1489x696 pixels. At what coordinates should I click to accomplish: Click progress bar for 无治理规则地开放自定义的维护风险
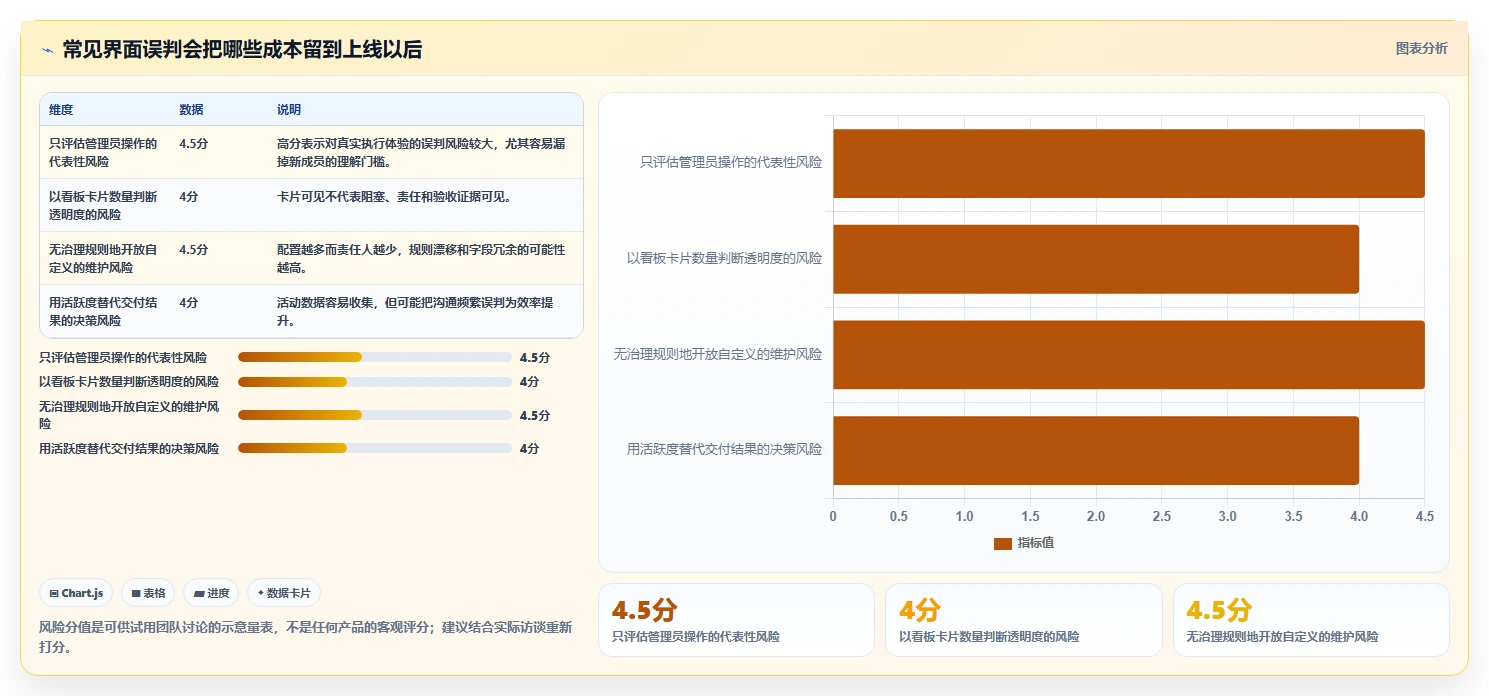point(375,415)
